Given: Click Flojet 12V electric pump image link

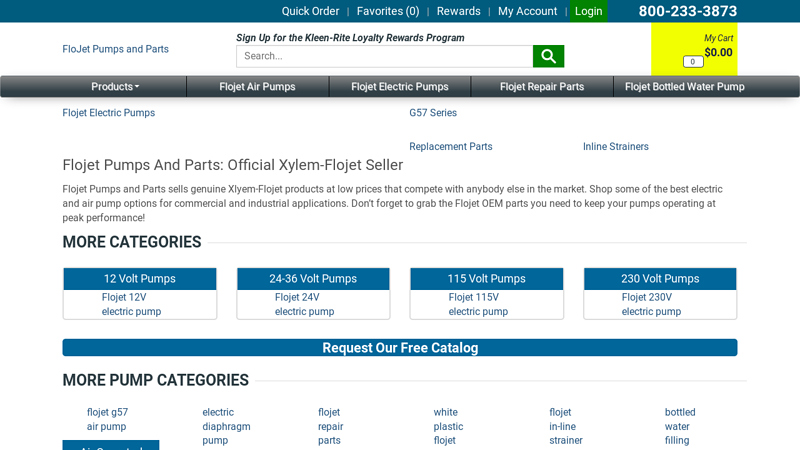Looking at the screenshot, I should tap(131, 304).
